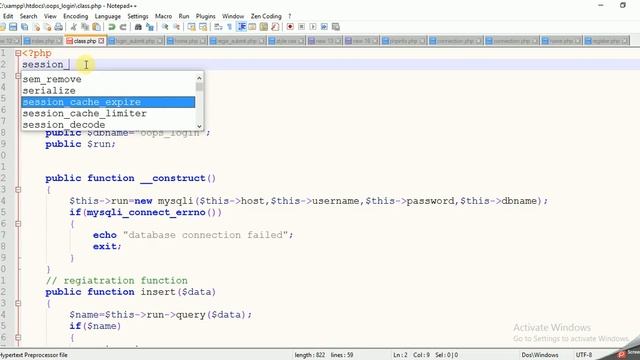The height and width of the screenshot is (360, 640).
Task: Collapse the fold marker at the <?php line
Action: [x=18, y=53]
